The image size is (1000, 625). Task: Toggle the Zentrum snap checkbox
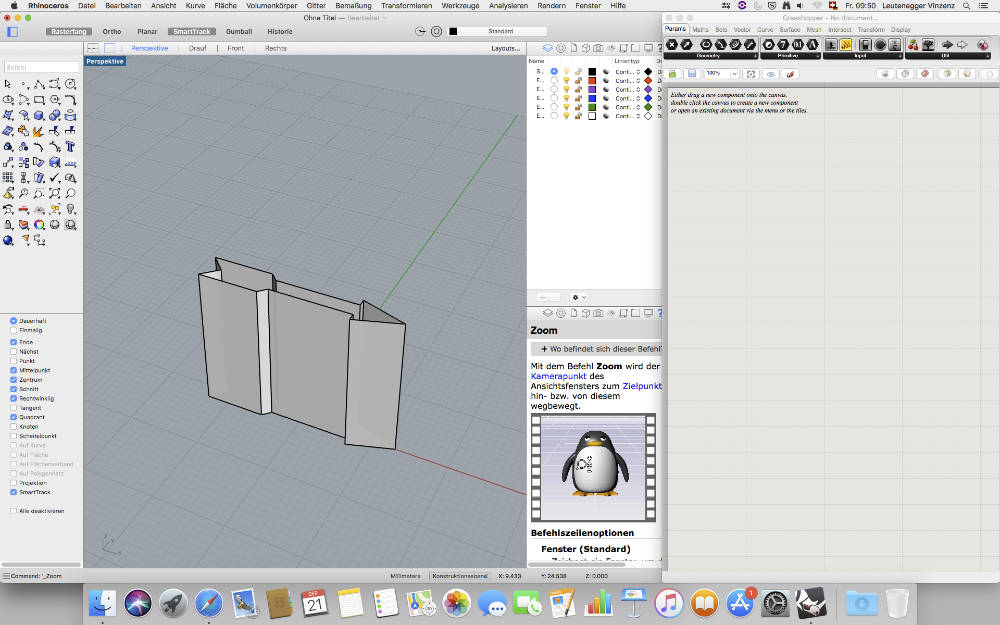coord(13,379)
